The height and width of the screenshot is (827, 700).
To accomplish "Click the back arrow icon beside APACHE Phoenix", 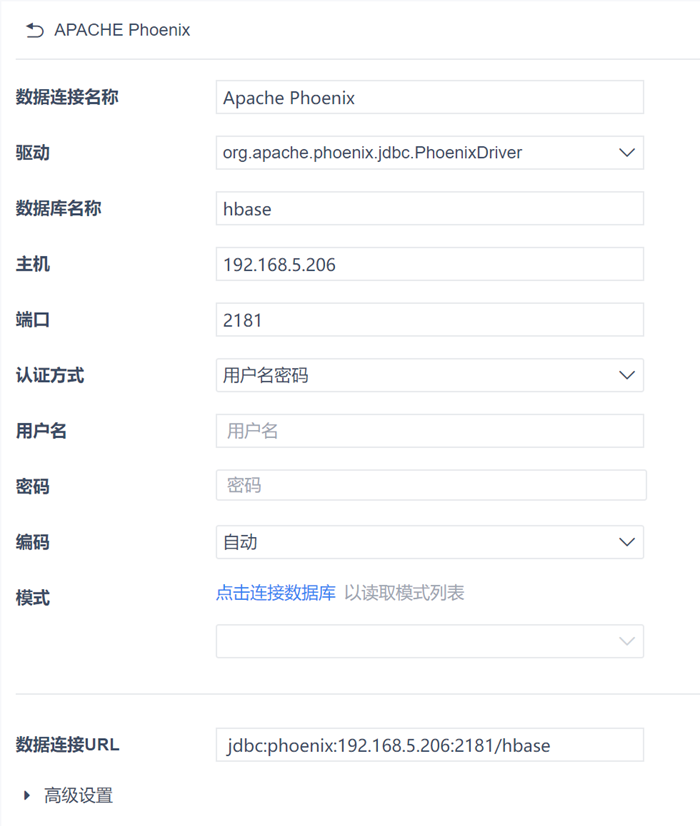I will pos(35,30).
